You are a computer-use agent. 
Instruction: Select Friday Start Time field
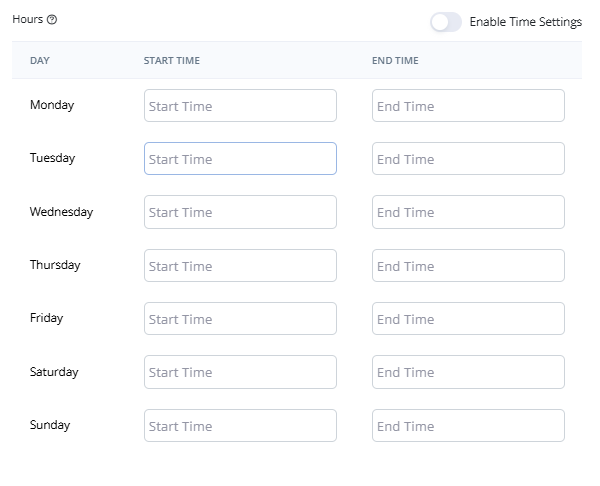coord(240,319)
